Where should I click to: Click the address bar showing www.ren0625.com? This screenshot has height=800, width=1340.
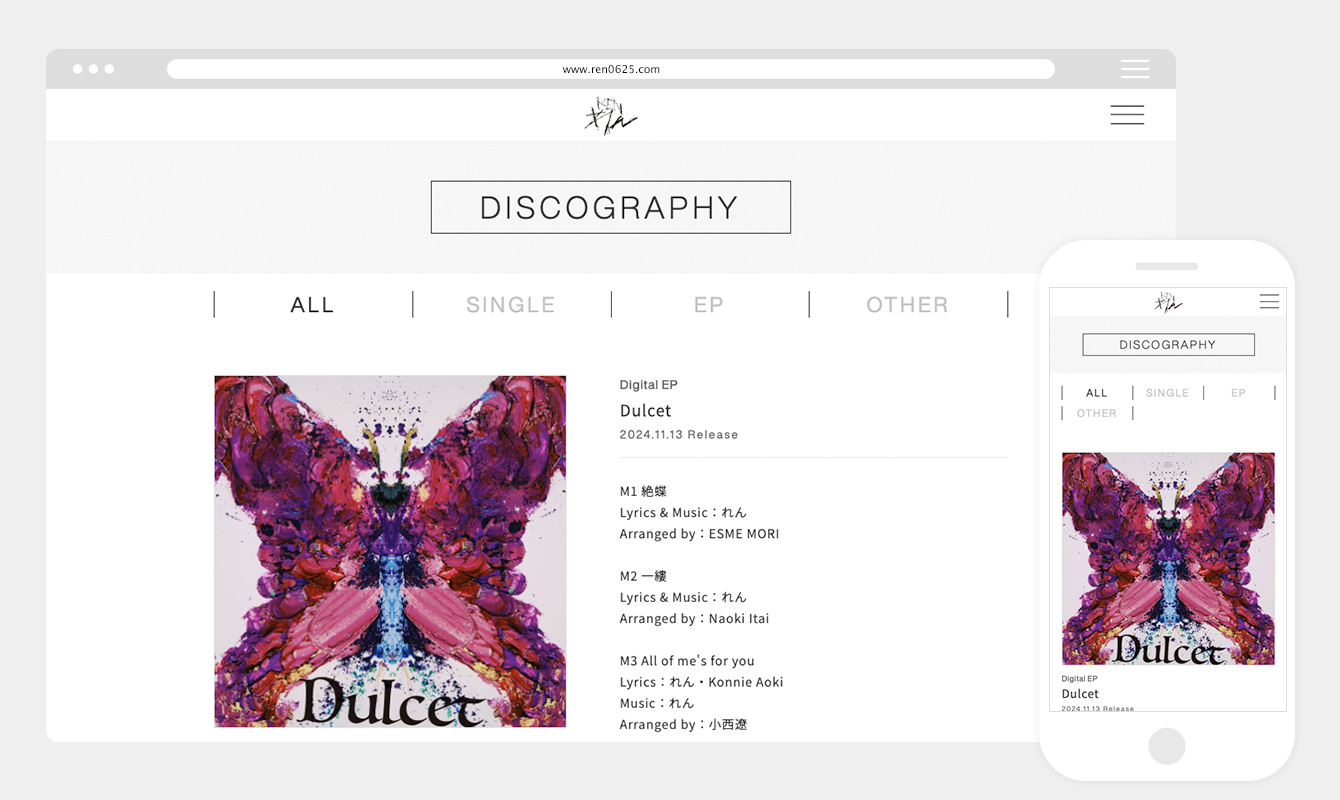click(610, 69)
